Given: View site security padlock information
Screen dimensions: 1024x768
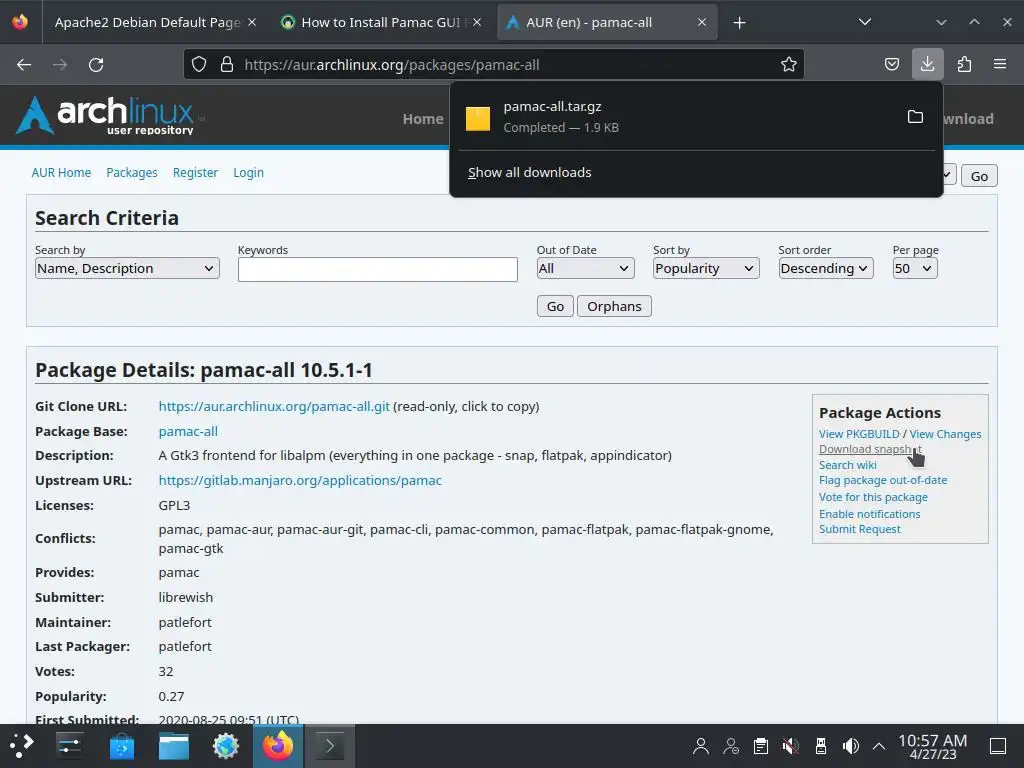Looking at the screenshot, I should [227, 64].
